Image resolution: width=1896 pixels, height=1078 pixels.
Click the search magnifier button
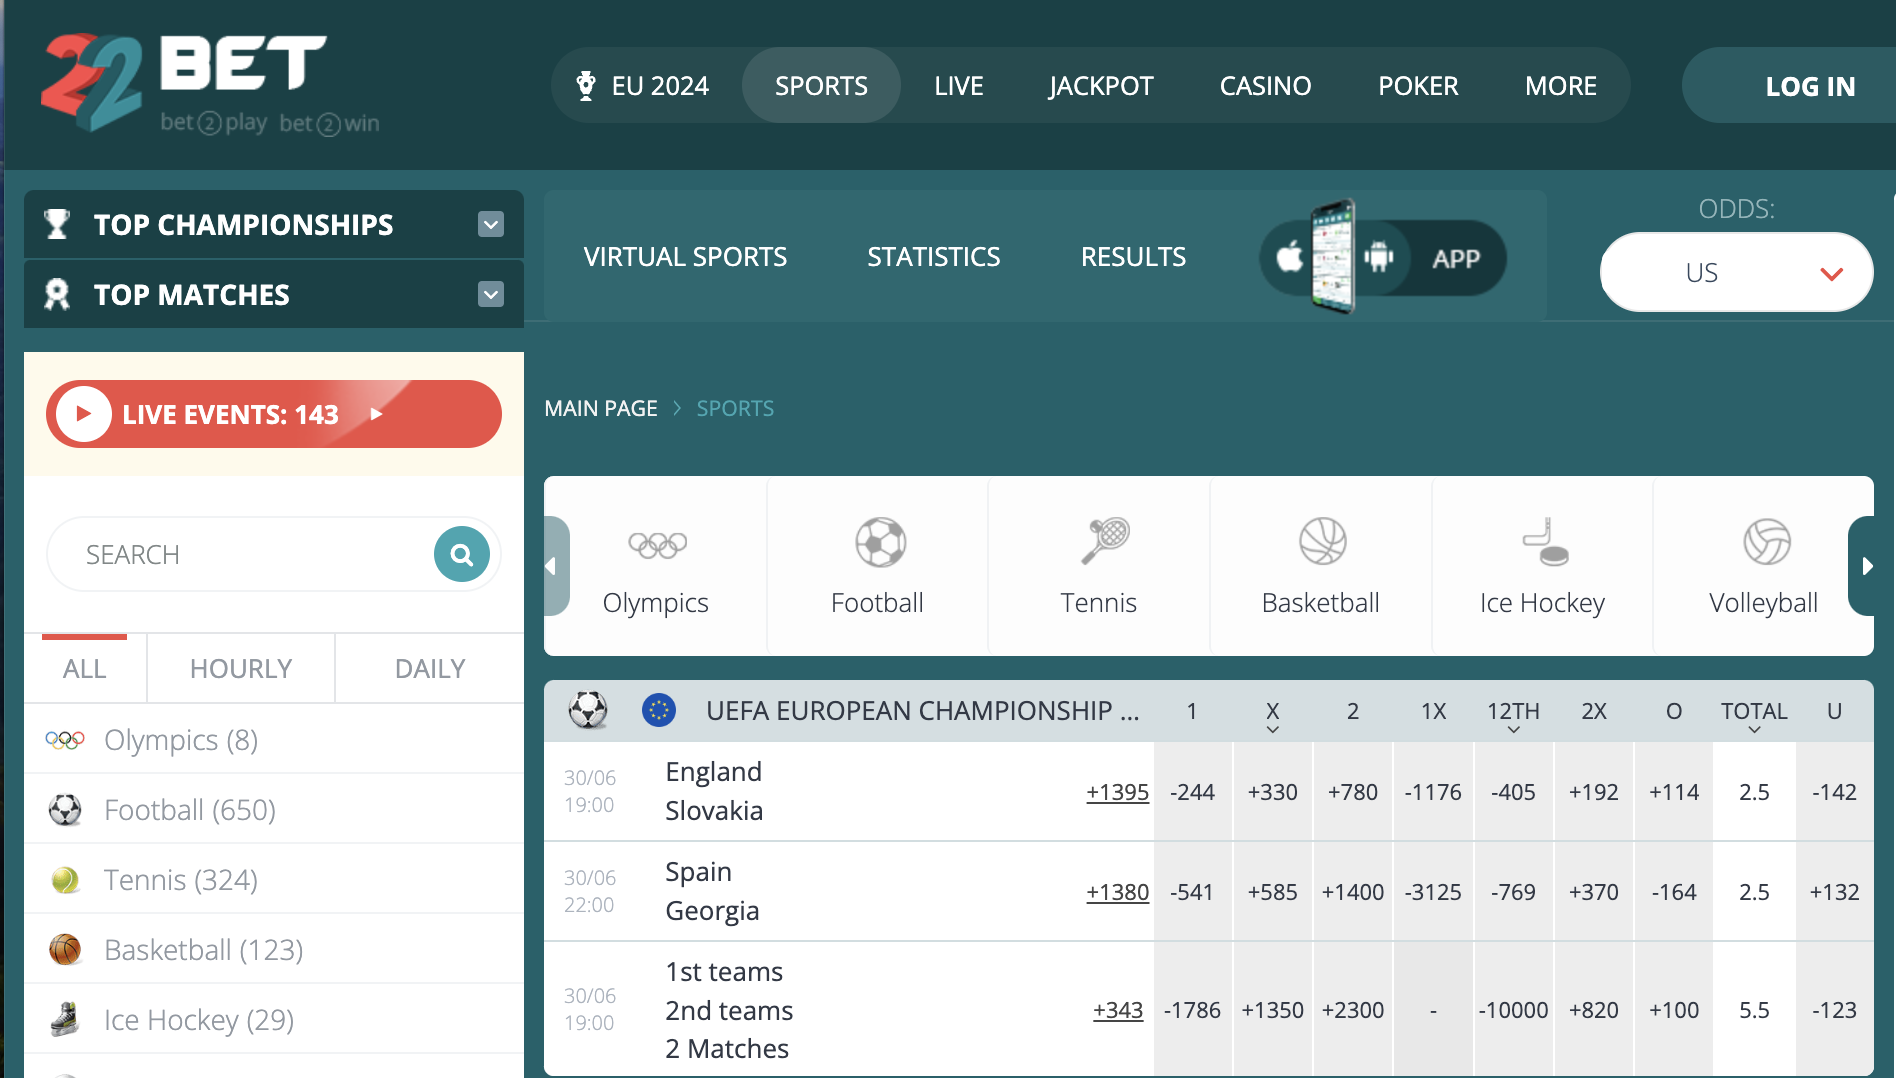click(462, 554)
